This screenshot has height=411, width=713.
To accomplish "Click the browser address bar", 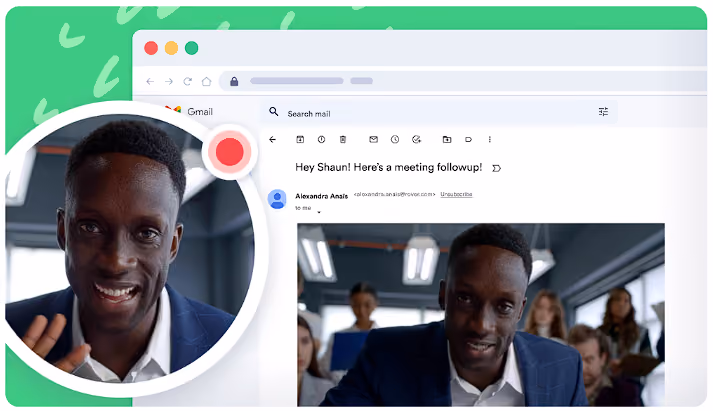I will (x=464, y=81).
